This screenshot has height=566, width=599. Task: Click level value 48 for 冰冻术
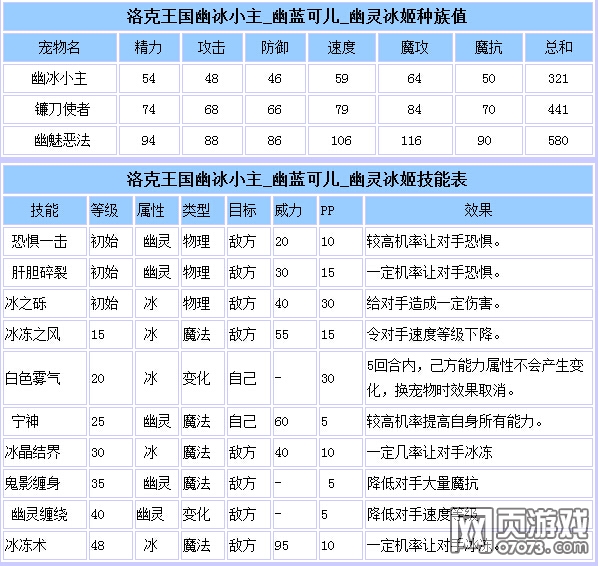(98, 545)
